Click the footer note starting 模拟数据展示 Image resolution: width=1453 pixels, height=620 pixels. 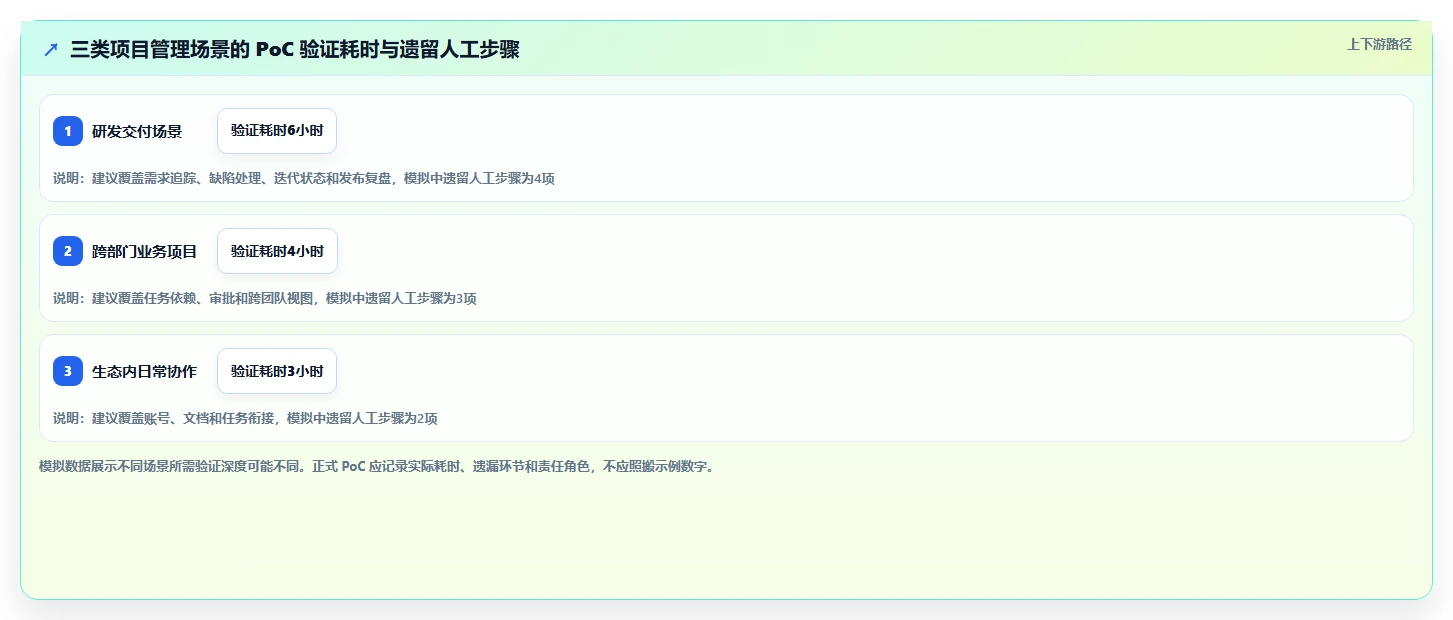(377, 466)
